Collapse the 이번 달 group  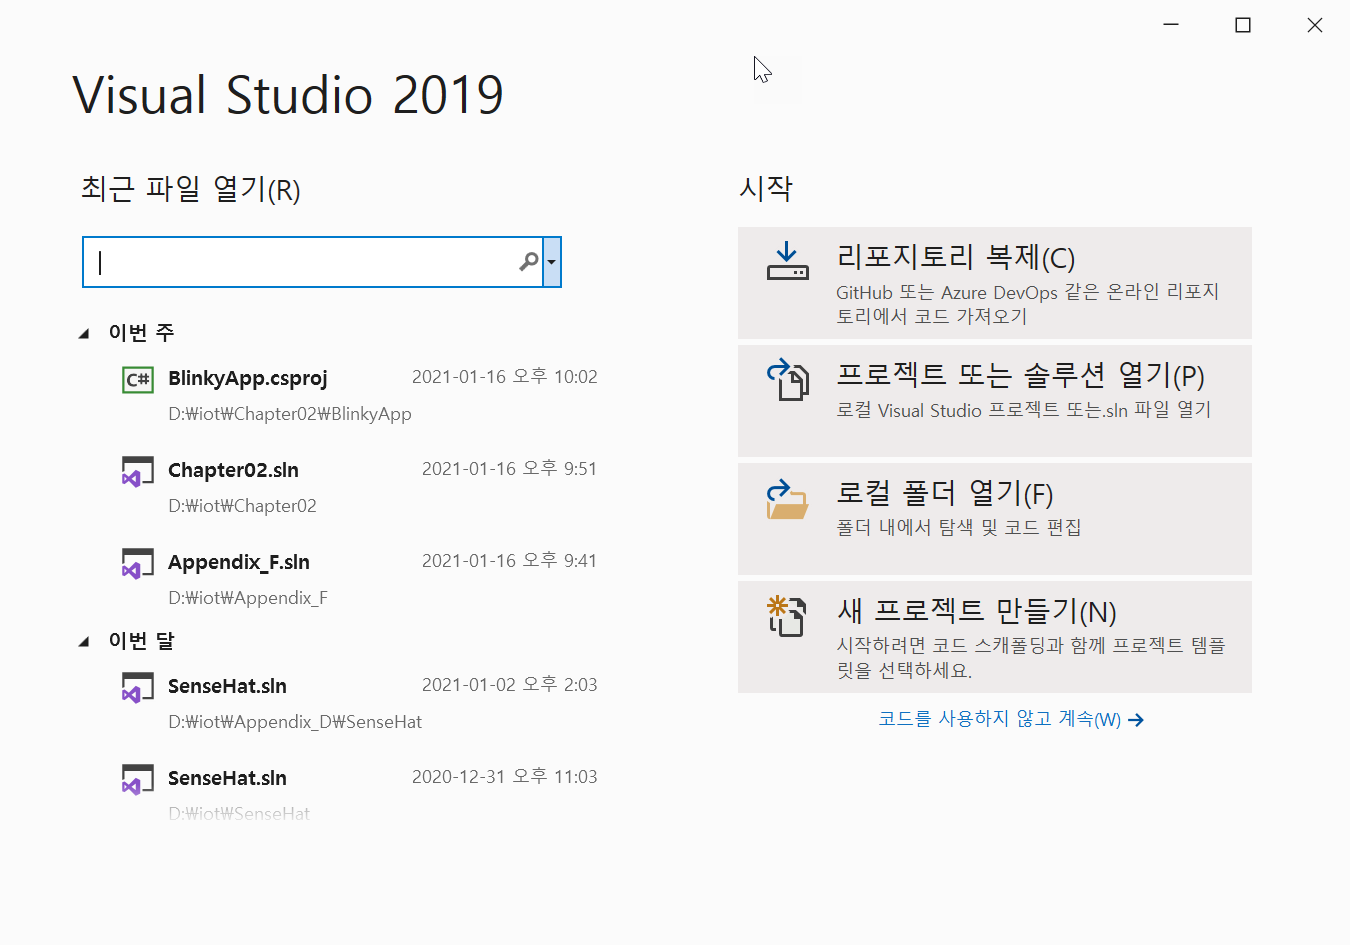coord(84,642)
